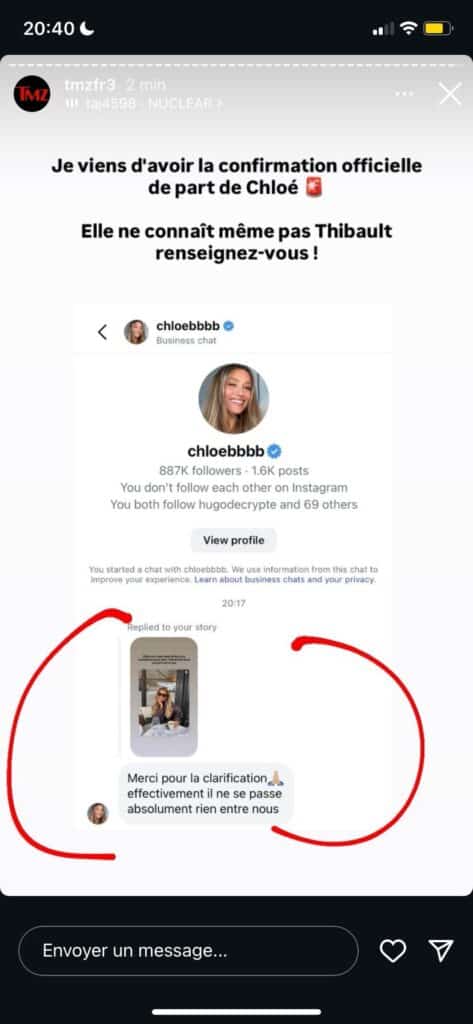Tap the "Merci pour la clarification" message bubble
This screenshot has height=1024, width=473.
tap(206, 793)
